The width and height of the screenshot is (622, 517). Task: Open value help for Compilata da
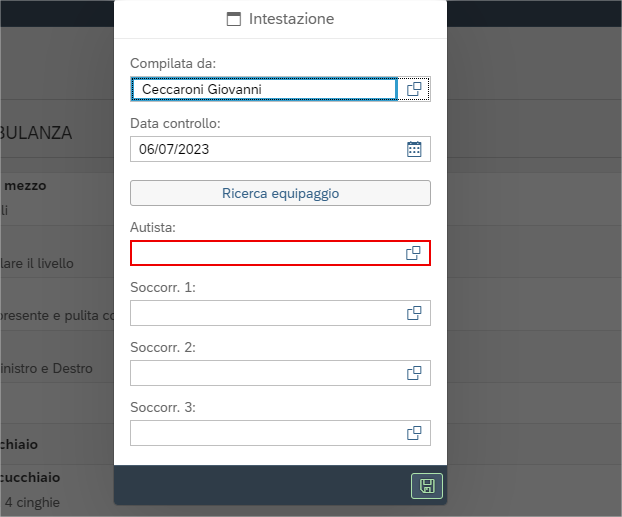(x=414, y=89)
